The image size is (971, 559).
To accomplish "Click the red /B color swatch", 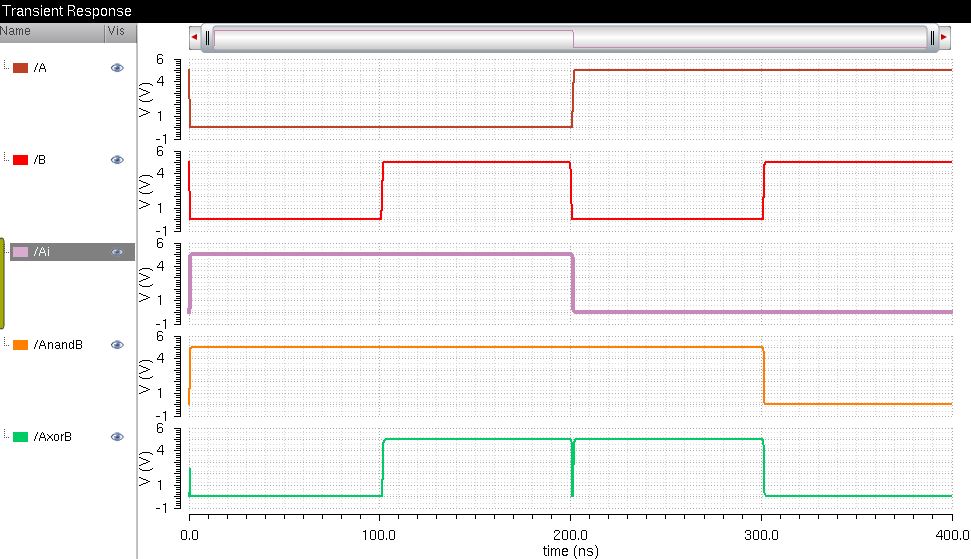I will [x=20, y=160].
